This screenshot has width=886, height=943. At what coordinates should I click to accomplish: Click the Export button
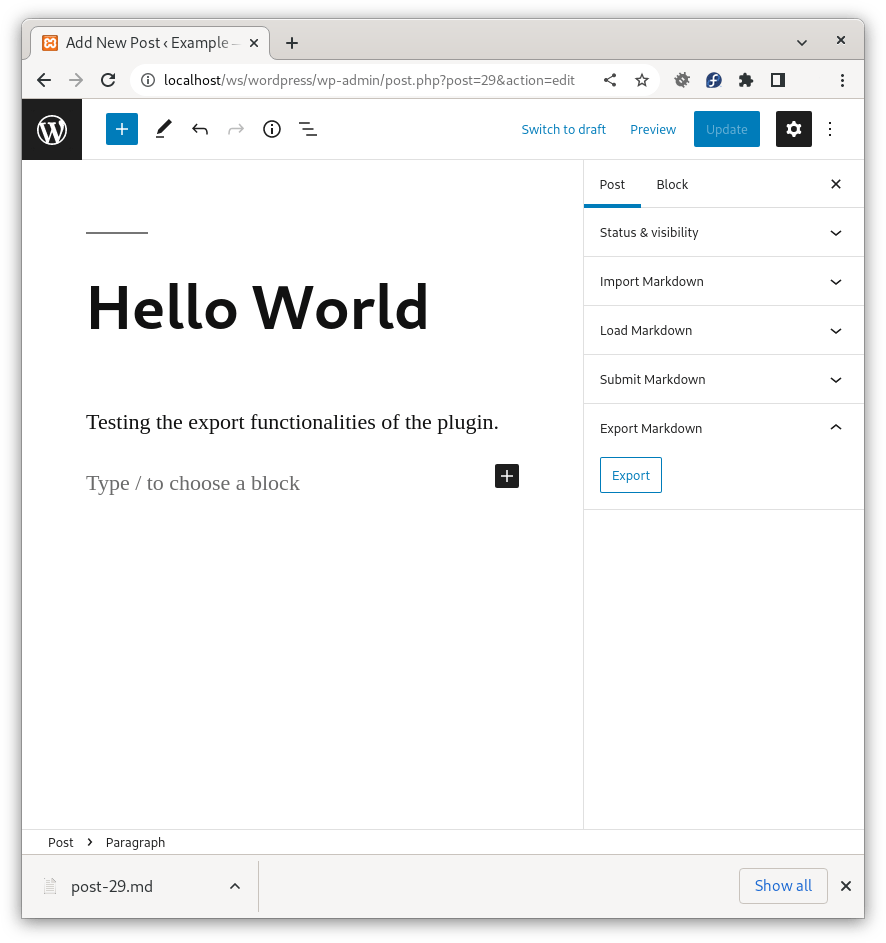(x=630, y=475)
